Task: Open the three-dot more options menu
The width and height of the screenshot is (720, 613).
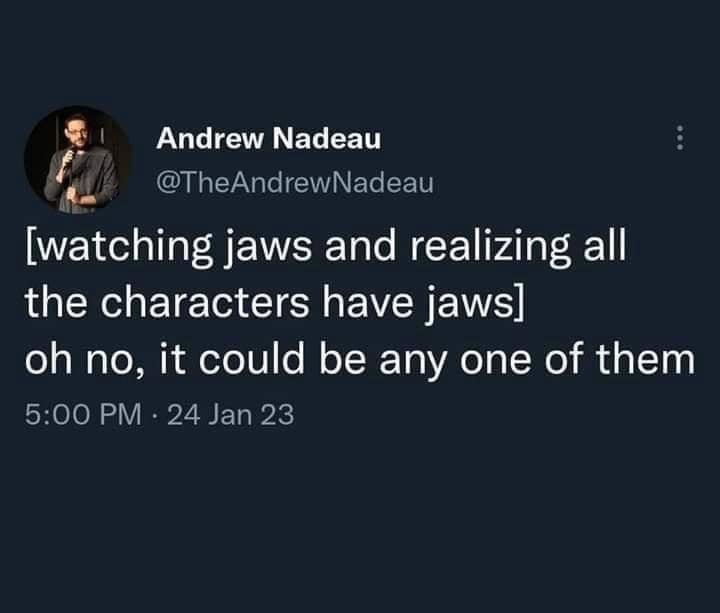Action: click(x=680, y=138)
